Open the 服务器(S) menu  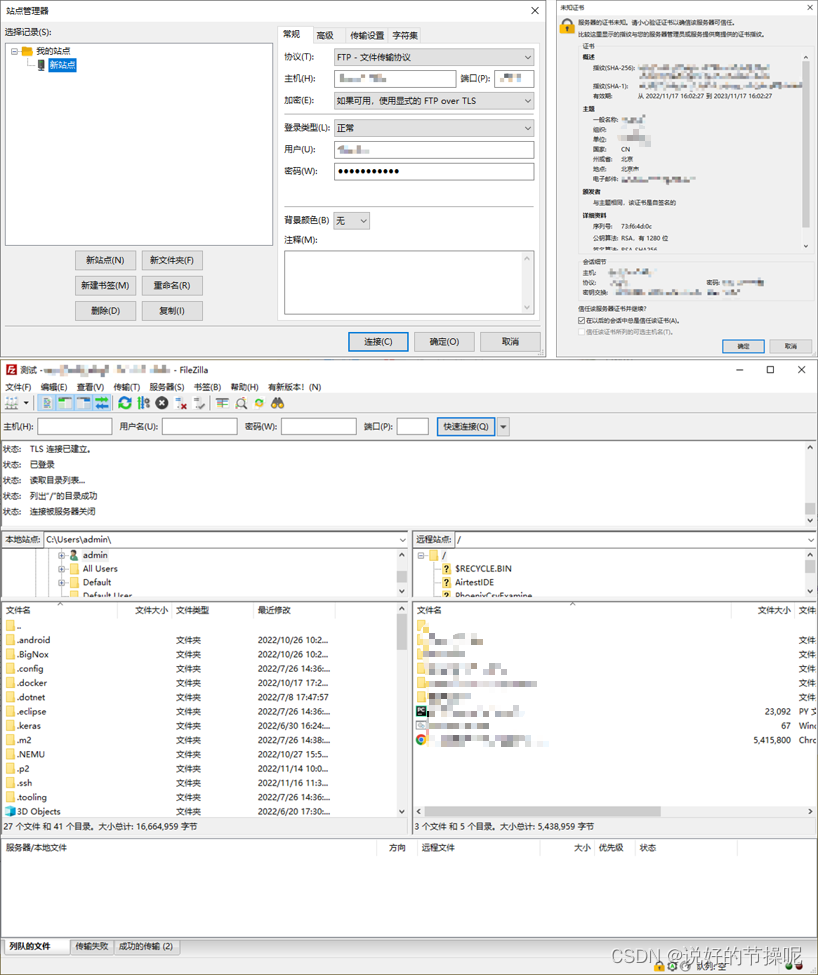pyautogui.click(x=167, y=387)
